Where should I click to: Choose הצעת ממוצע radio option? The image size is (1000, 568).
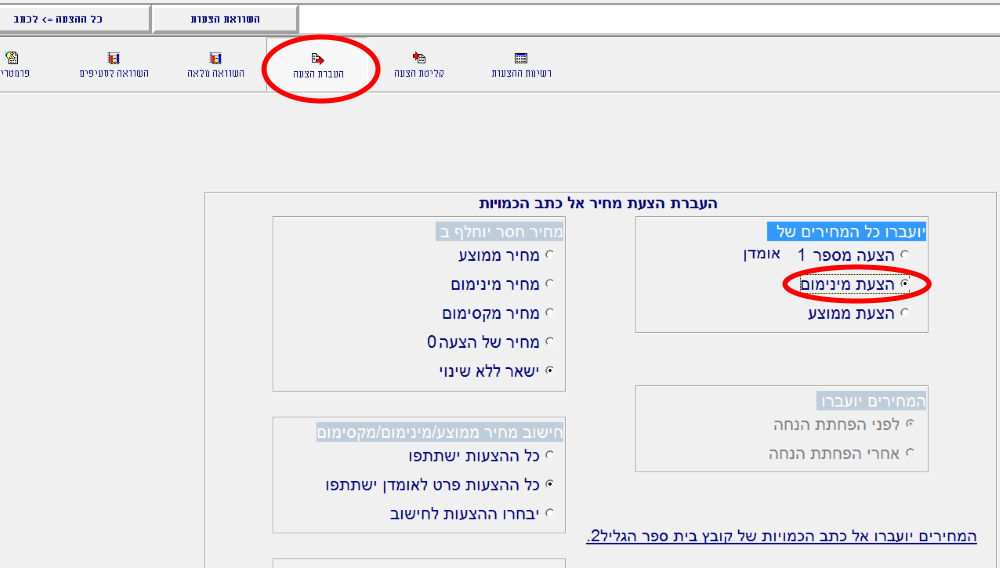point(906,314)
